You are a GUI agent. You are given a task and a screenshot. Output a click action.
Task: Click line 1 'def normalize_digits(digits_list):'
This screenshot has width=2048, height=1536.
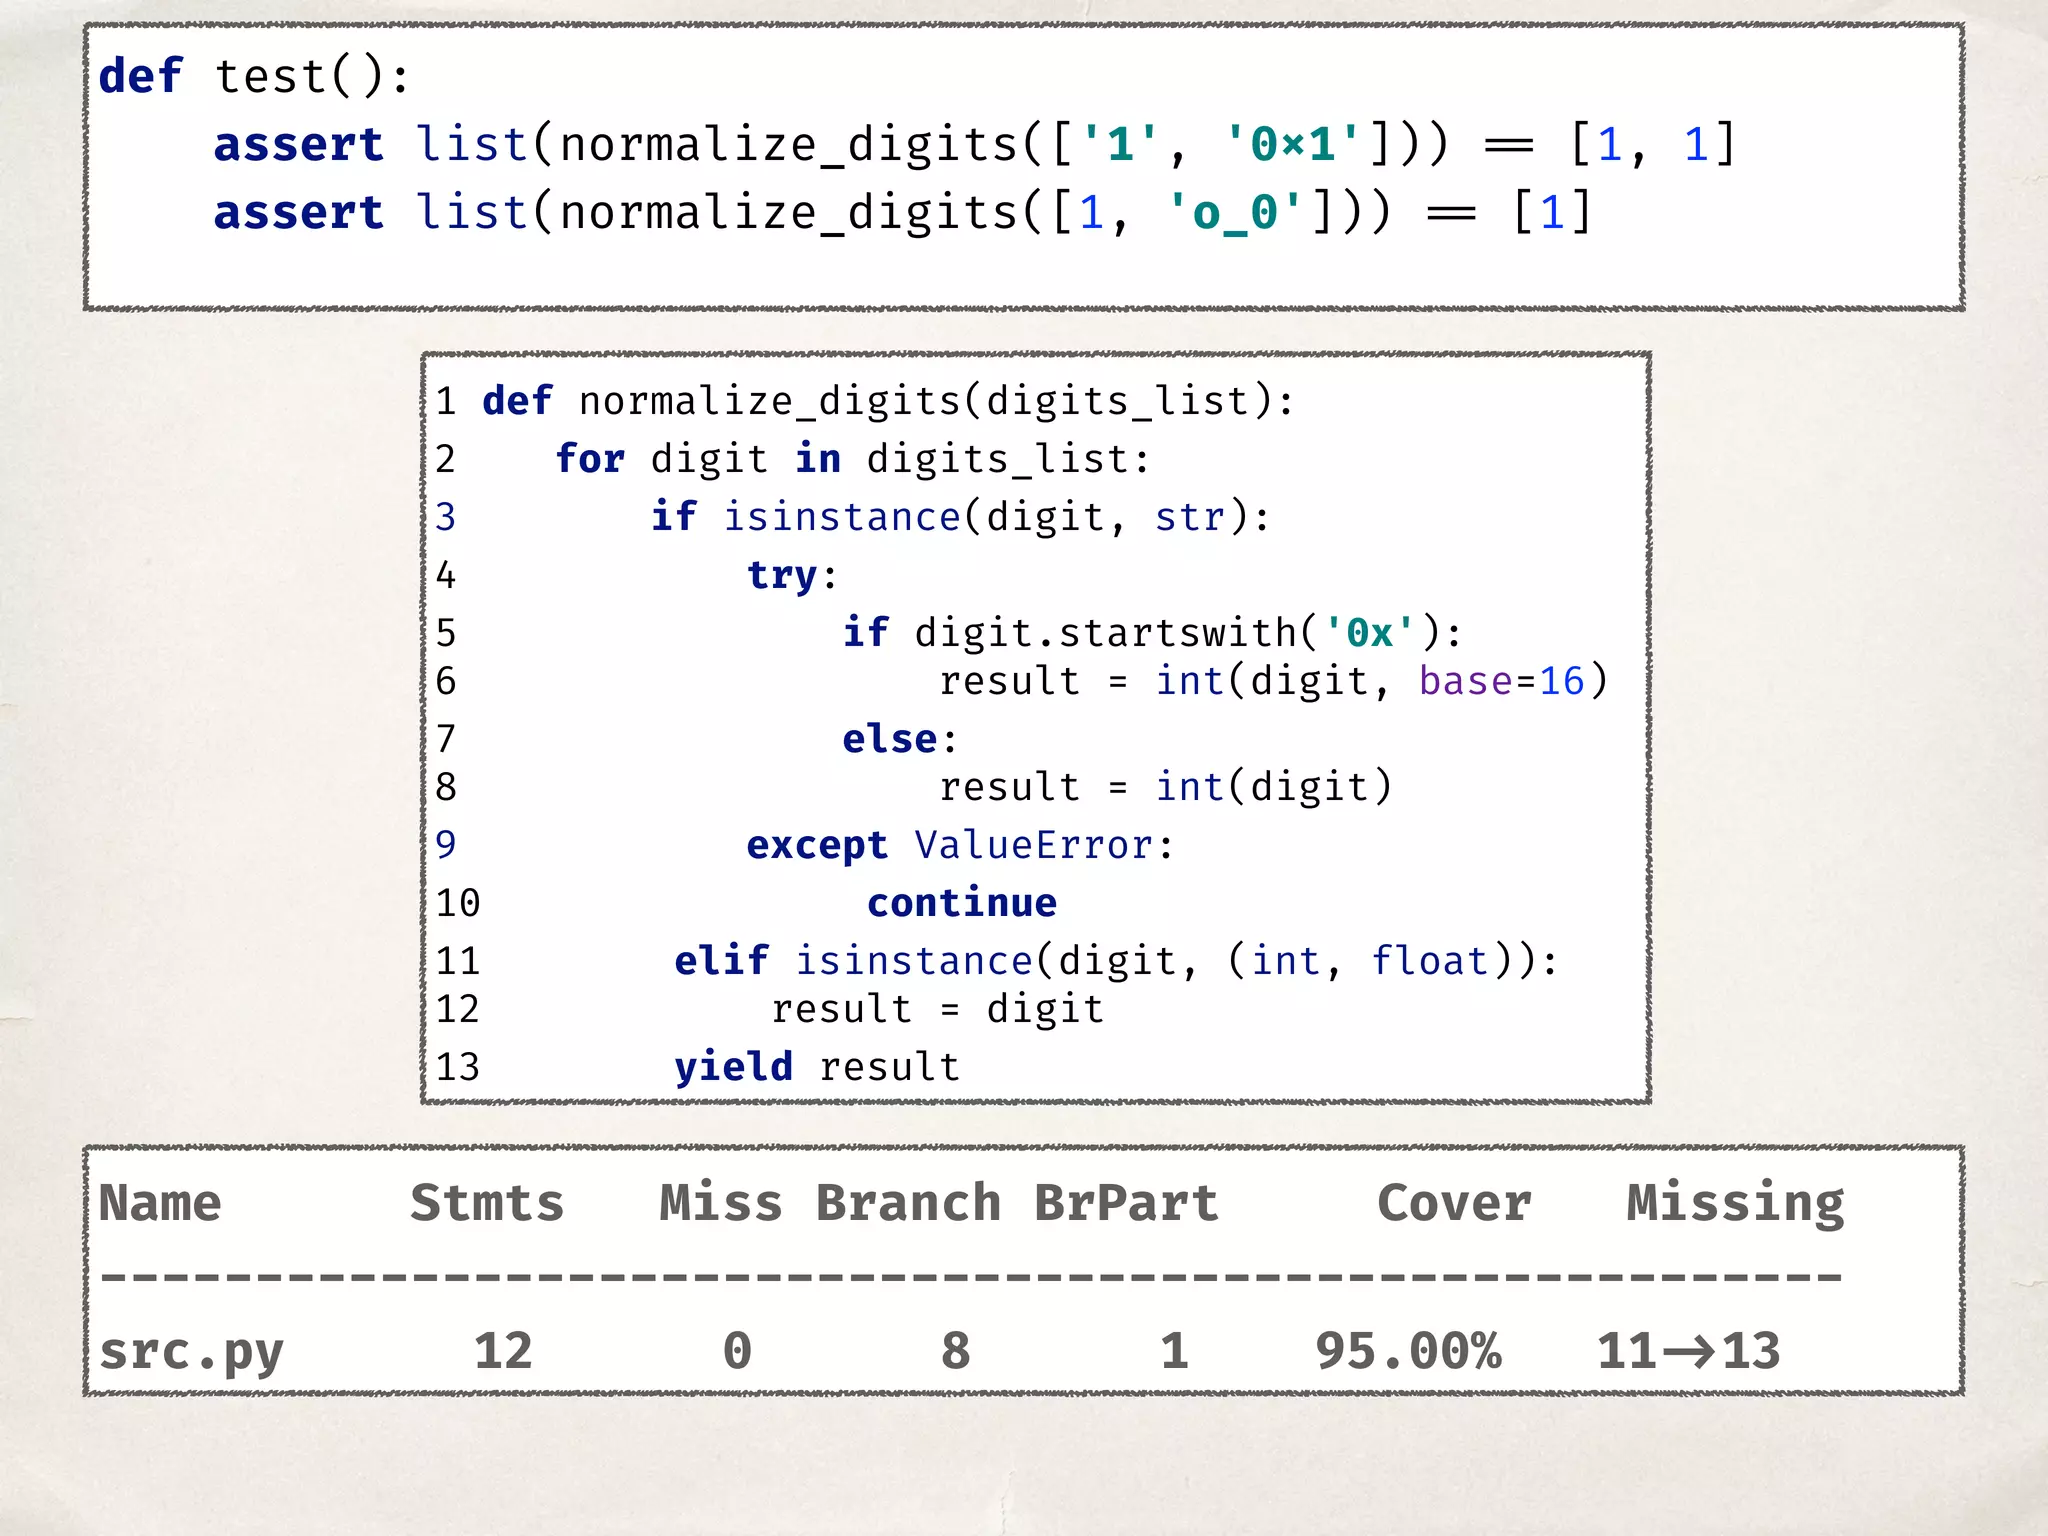pos(888,401)
